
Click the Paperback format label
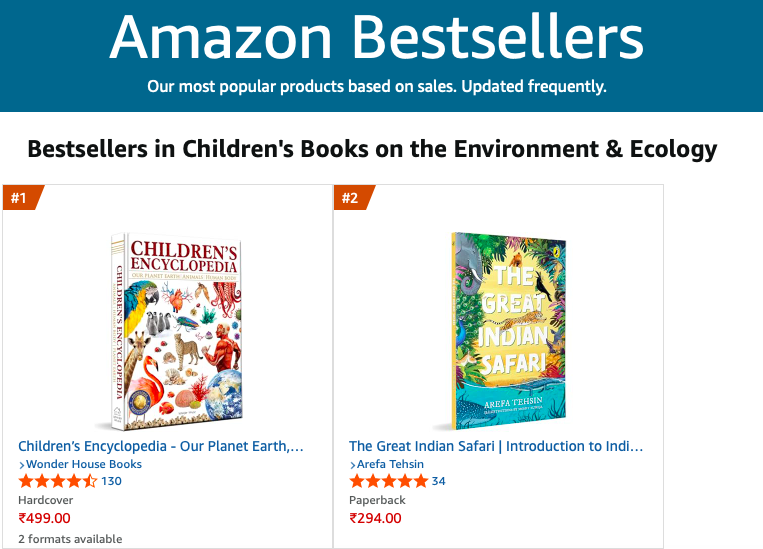coord(378,499)
